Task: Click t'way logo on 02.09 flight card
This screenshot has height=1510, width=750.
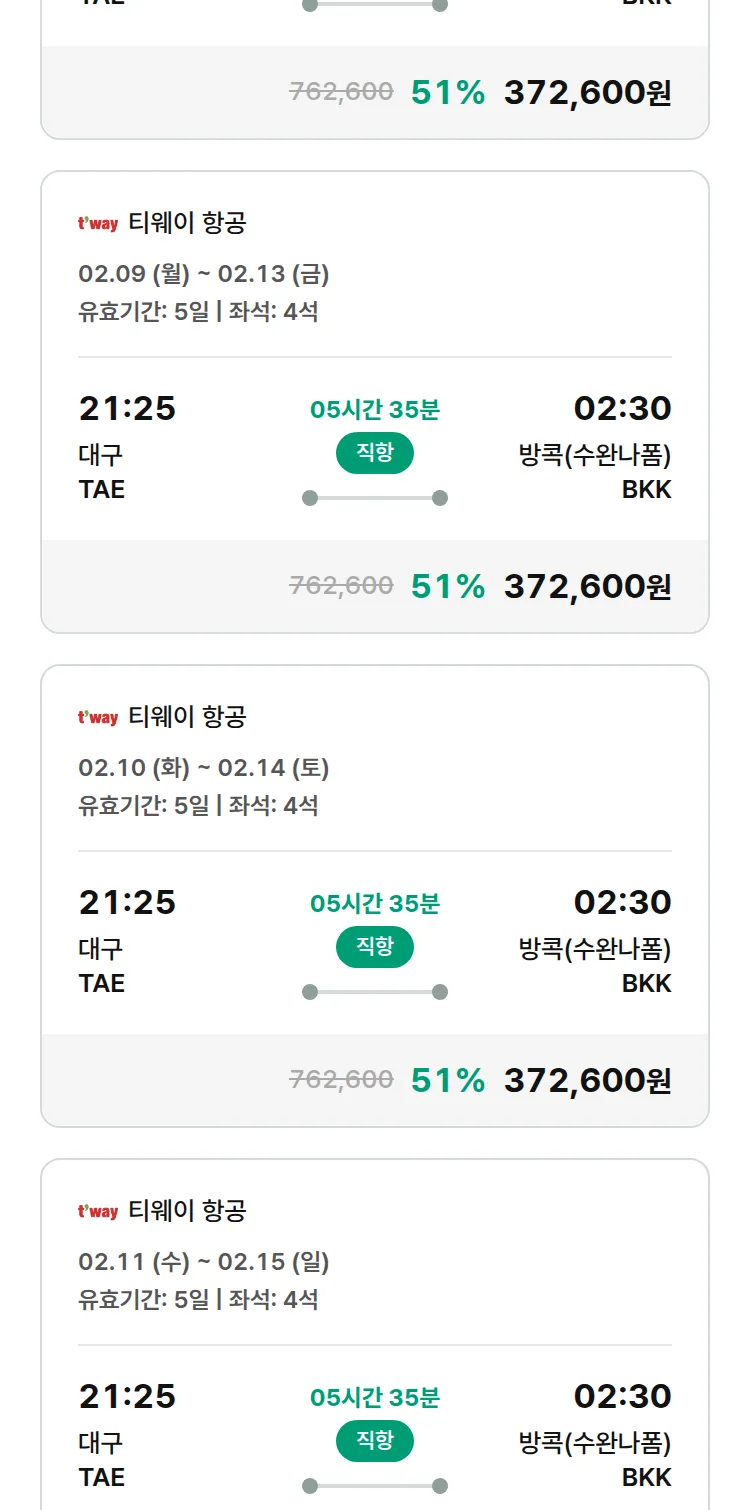Action: coord(98,224)
